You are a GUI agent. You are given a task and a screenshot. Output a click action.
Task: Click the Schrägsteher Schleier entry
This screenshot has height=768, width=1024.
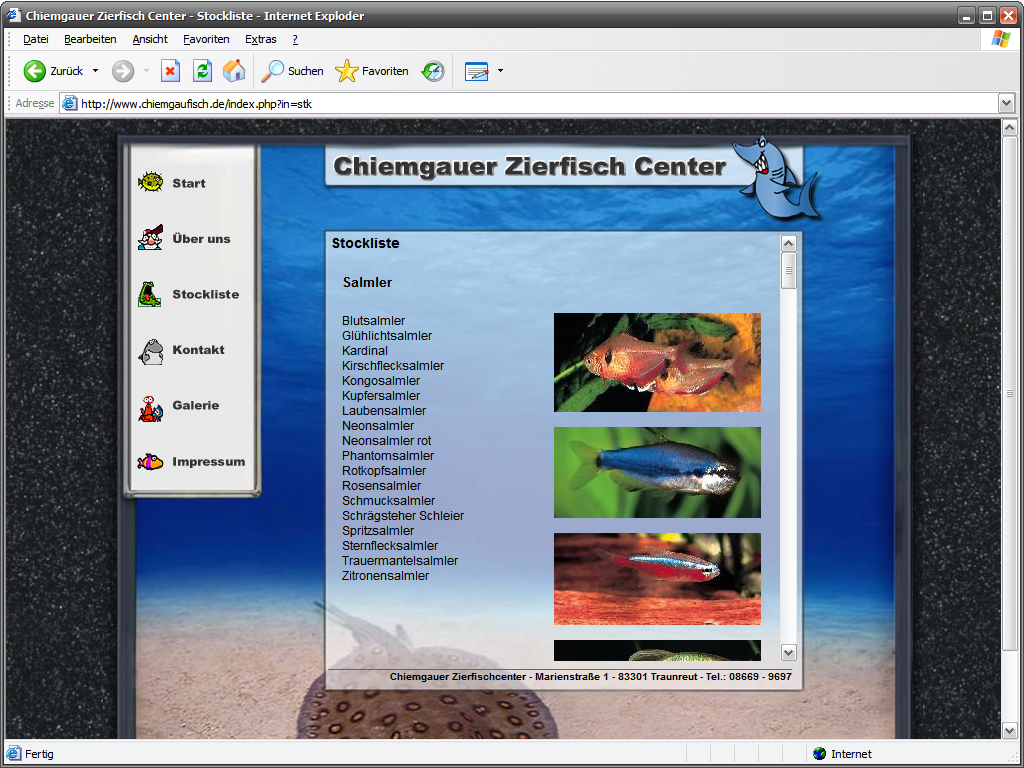click(x=403, y=516)
